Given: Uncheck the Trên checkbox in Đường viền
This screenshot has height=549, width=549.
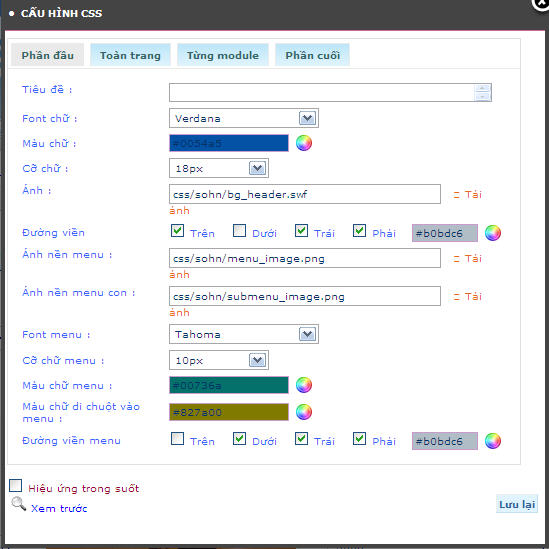Looking at the screenshot, I should [x=178, y=231].
